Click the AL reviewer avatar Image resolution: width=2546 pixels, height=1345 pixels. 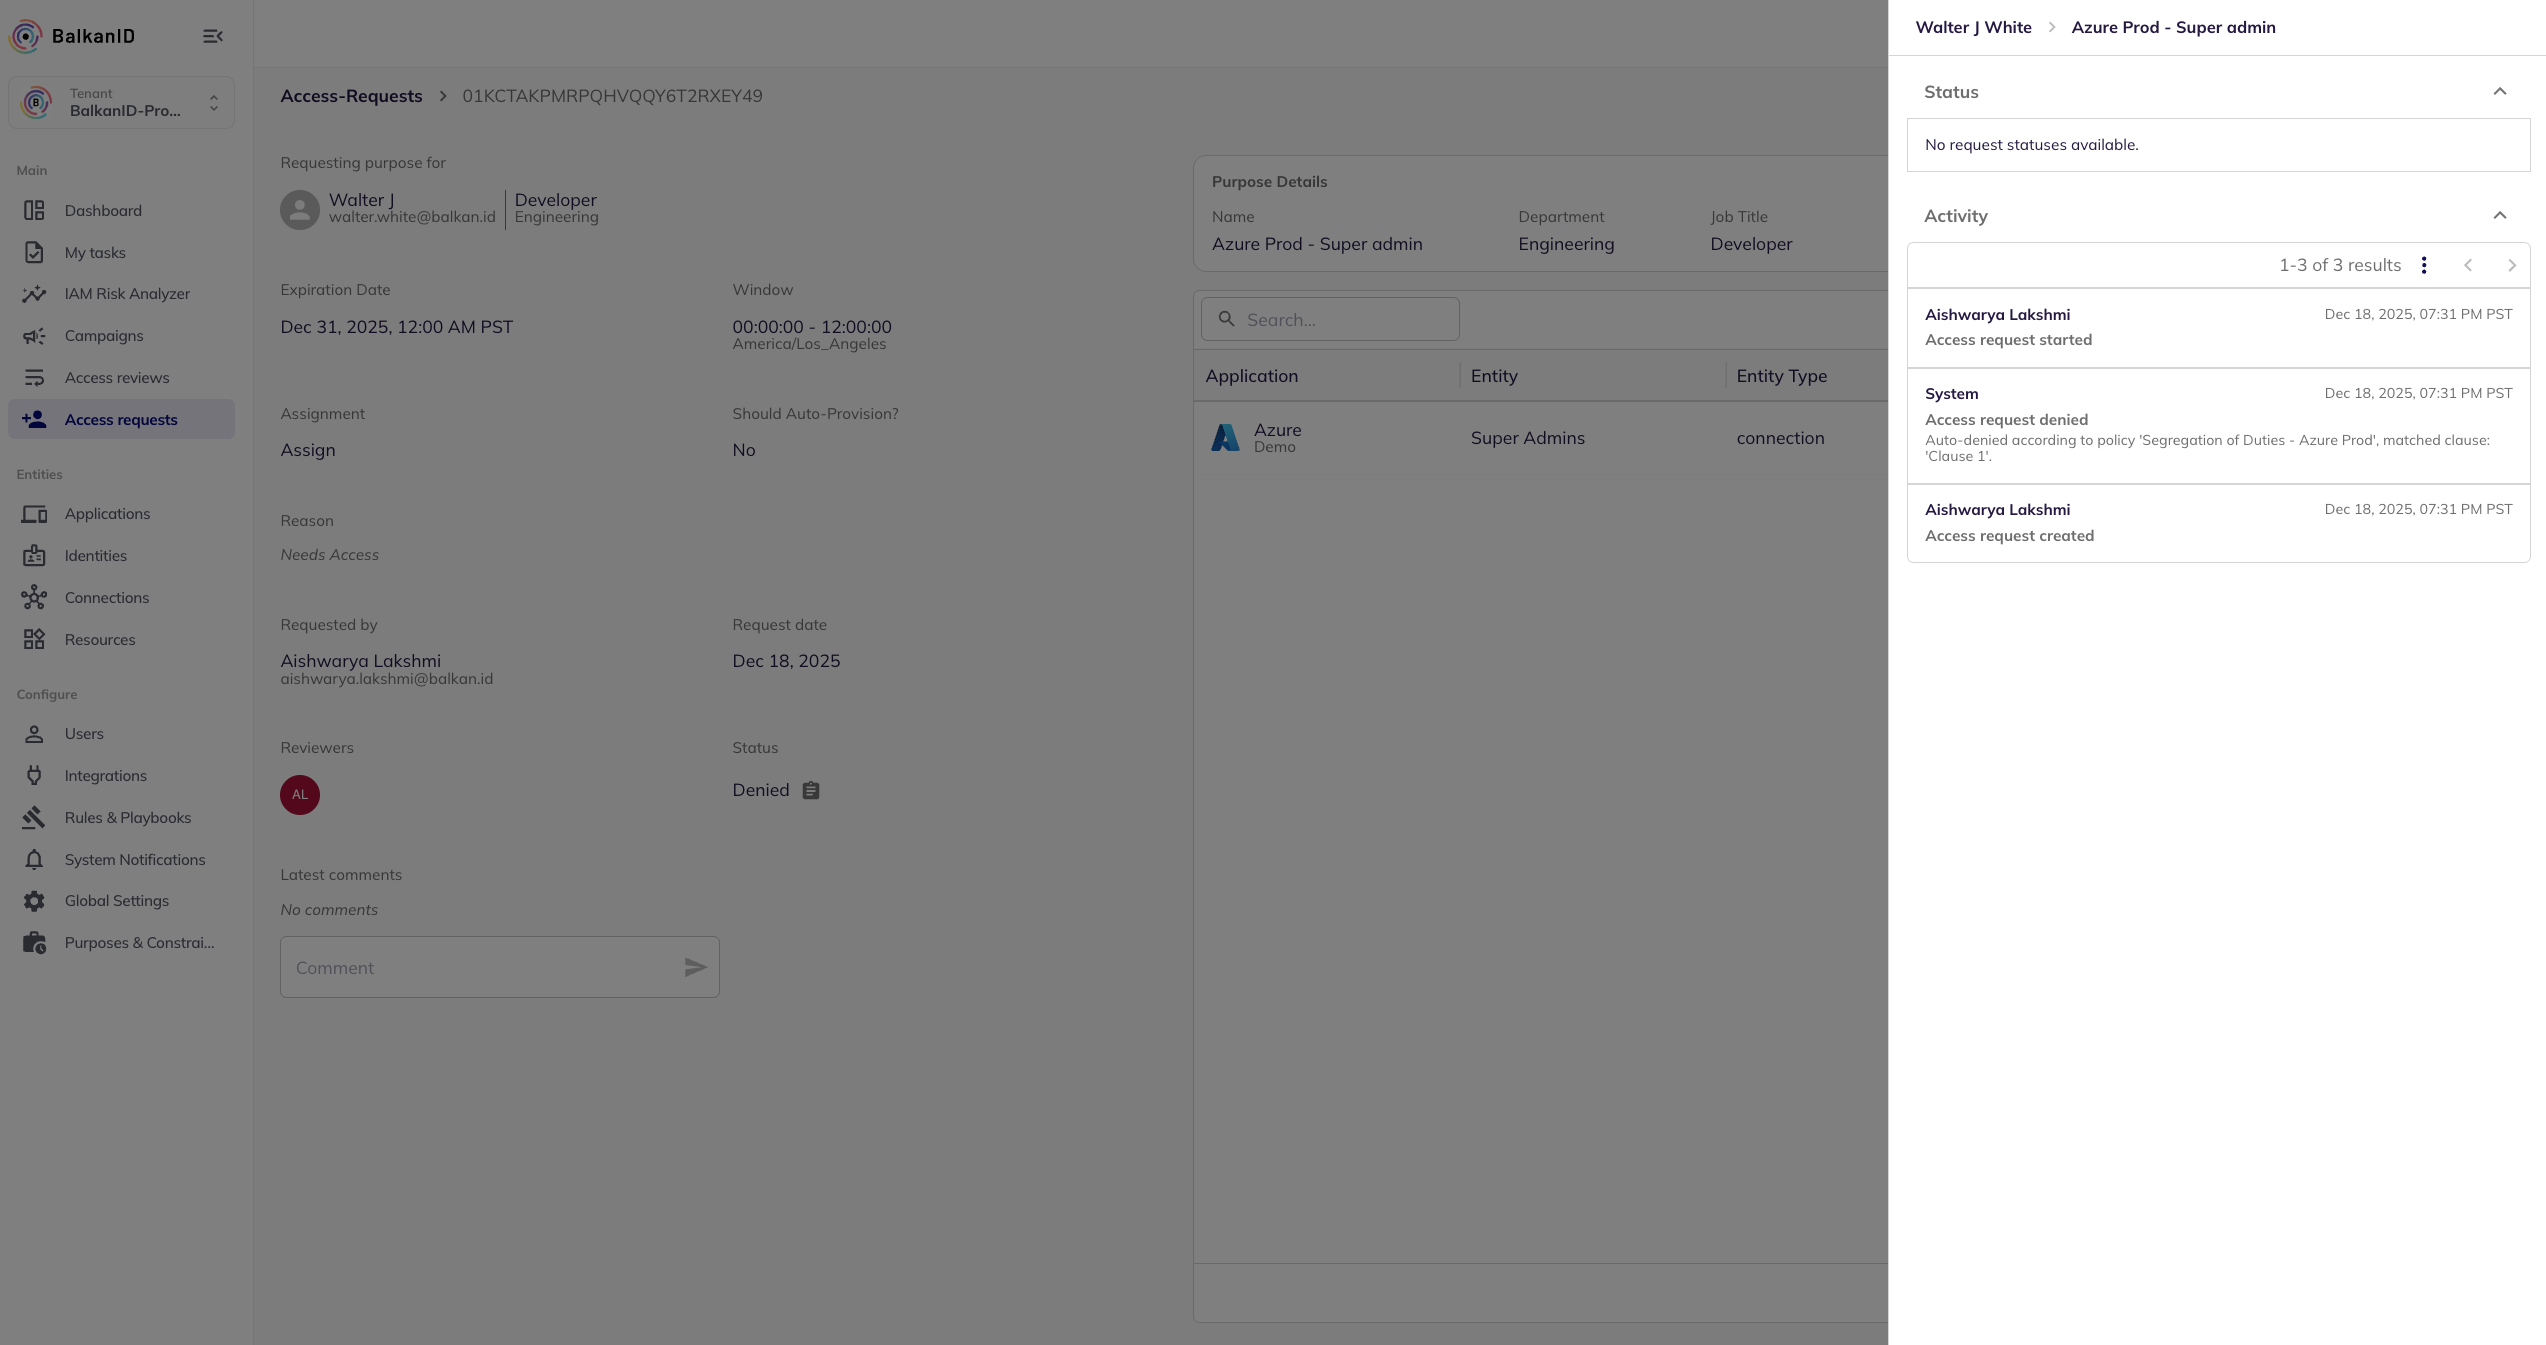pyautogui.click(x=300, y=795)
